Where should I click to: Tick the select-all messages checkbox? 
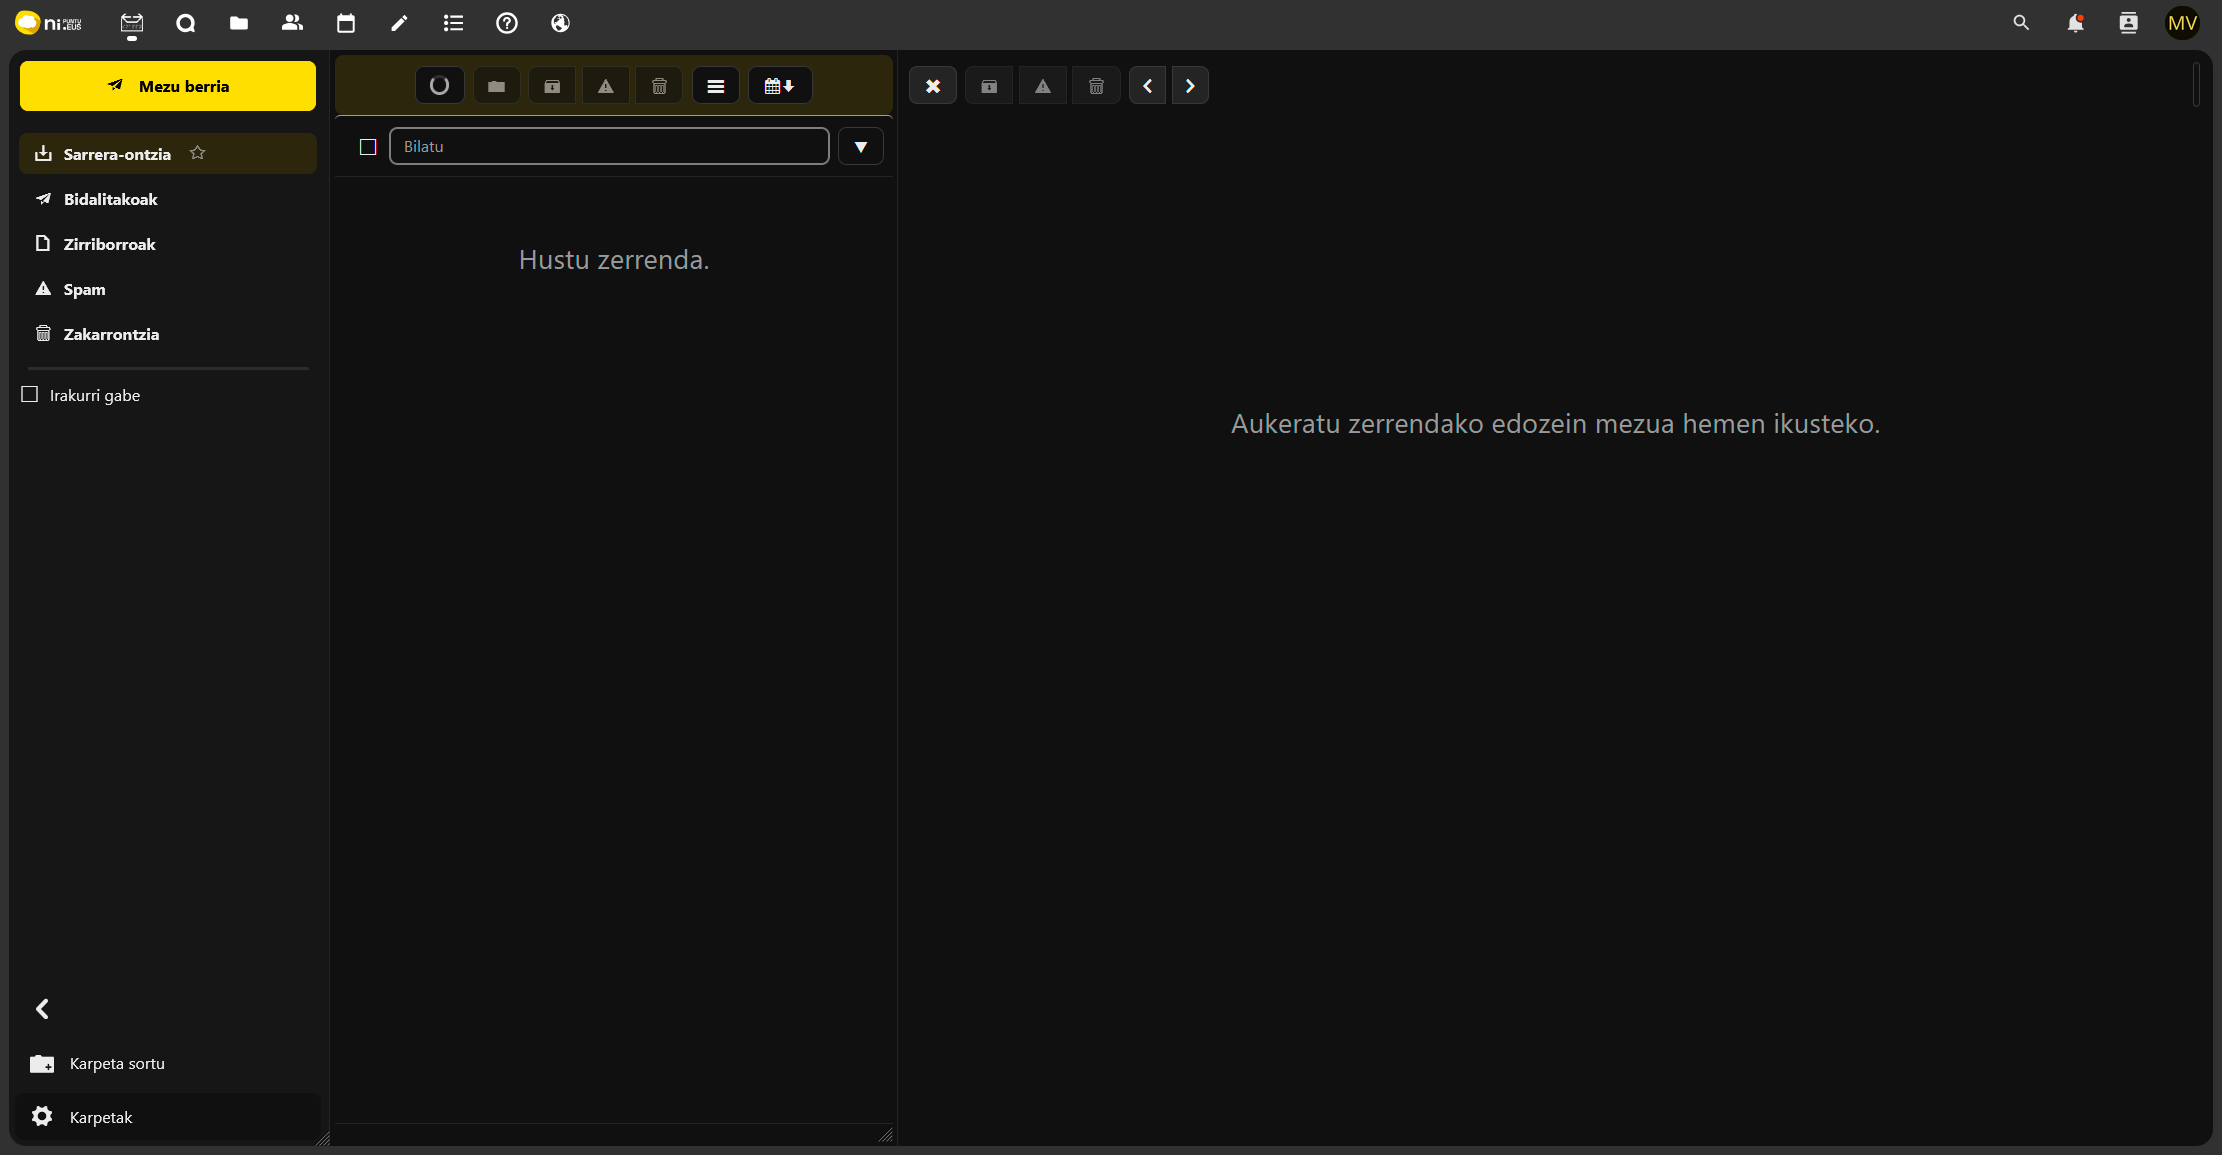368,147
